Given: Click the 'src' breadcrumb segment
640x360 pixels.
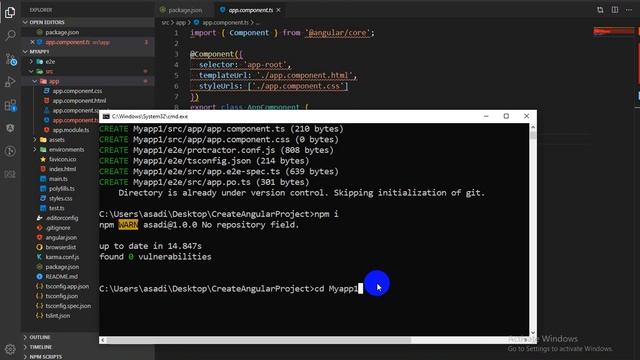Looking at the screenshot, I should 165,23.
